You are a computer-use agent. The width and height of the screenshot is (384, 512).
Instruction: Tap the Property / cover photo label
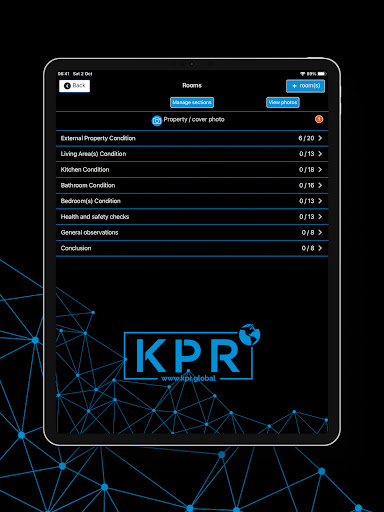tap(194, 119)
